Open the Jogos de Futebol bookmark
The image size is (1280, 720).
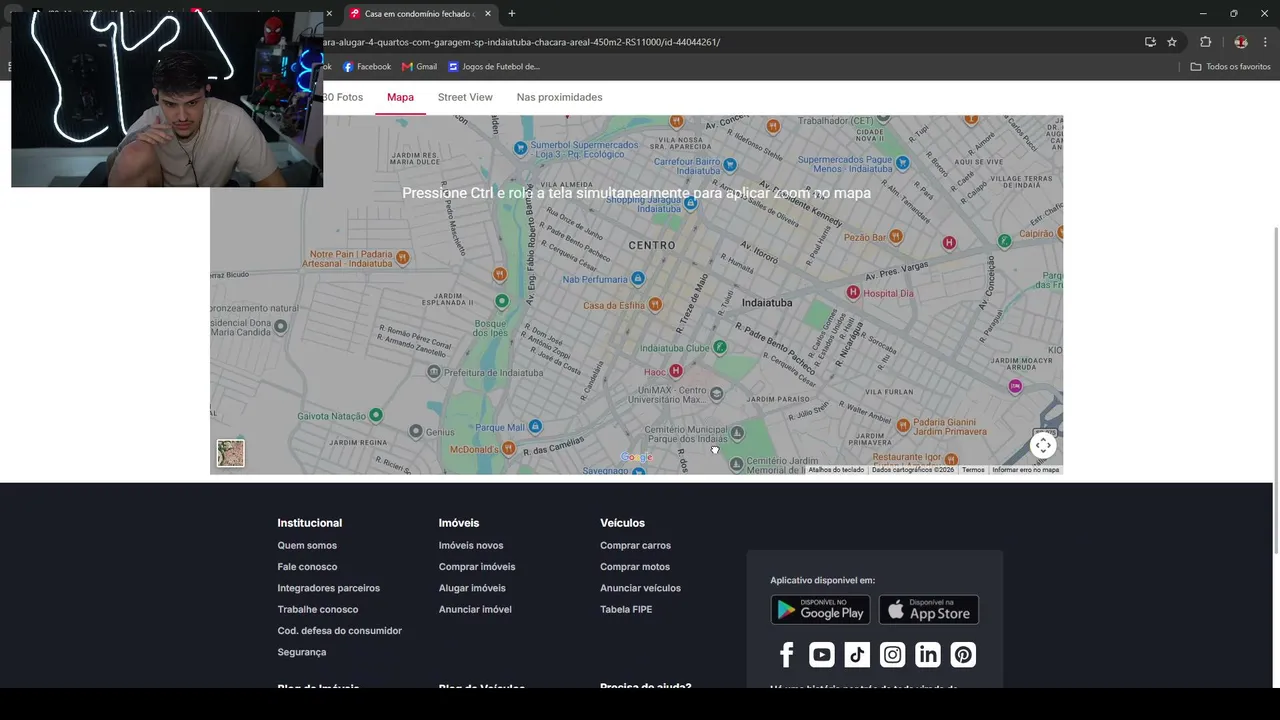[494, 67]
